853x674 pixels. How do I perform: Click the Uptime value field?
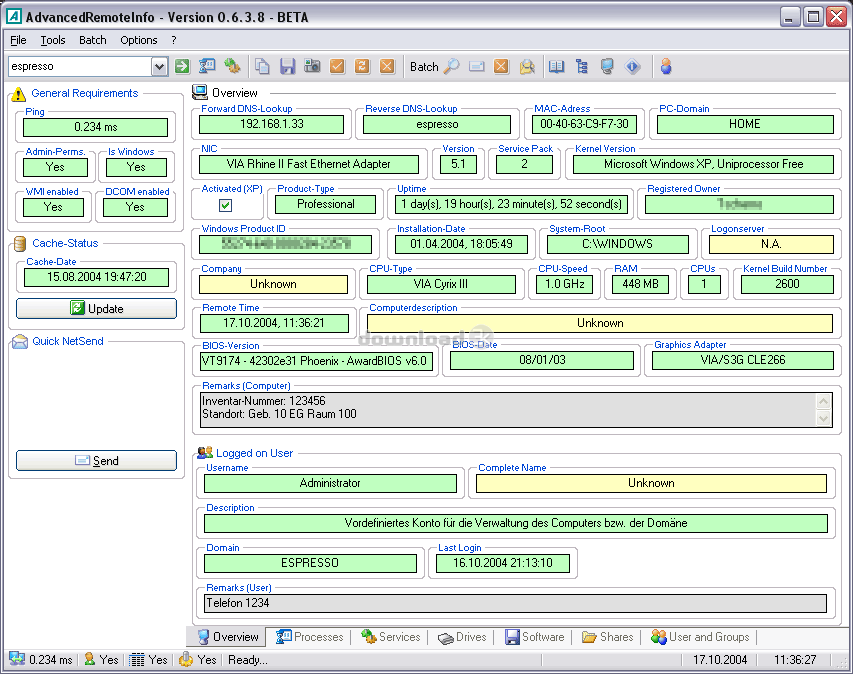coord(511,205)
